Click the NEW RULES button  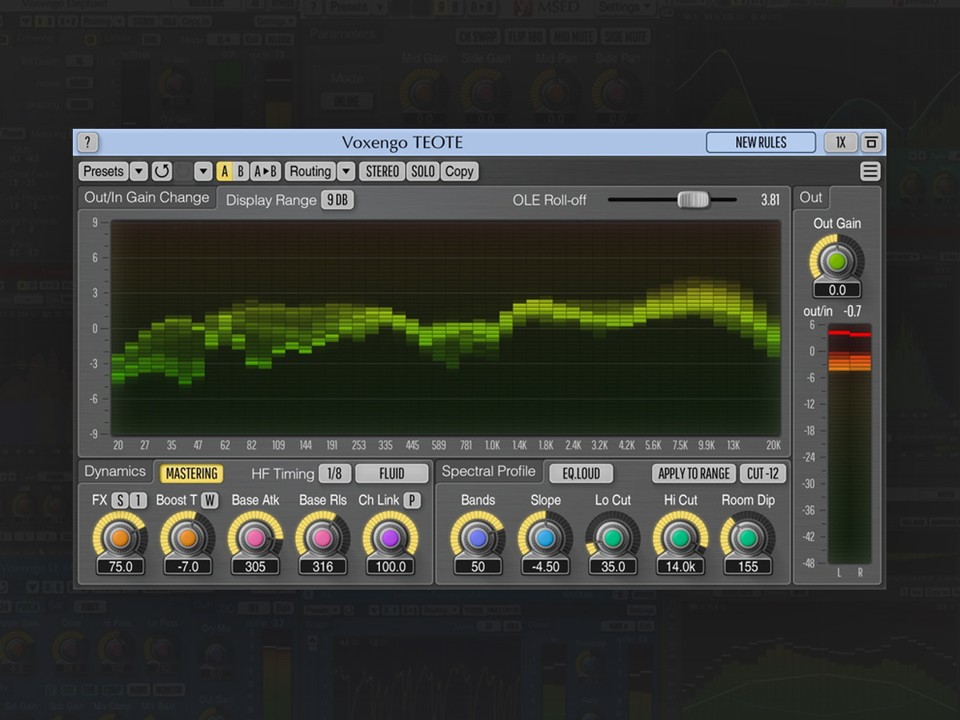pyautogui.click(x=761, y=143)
